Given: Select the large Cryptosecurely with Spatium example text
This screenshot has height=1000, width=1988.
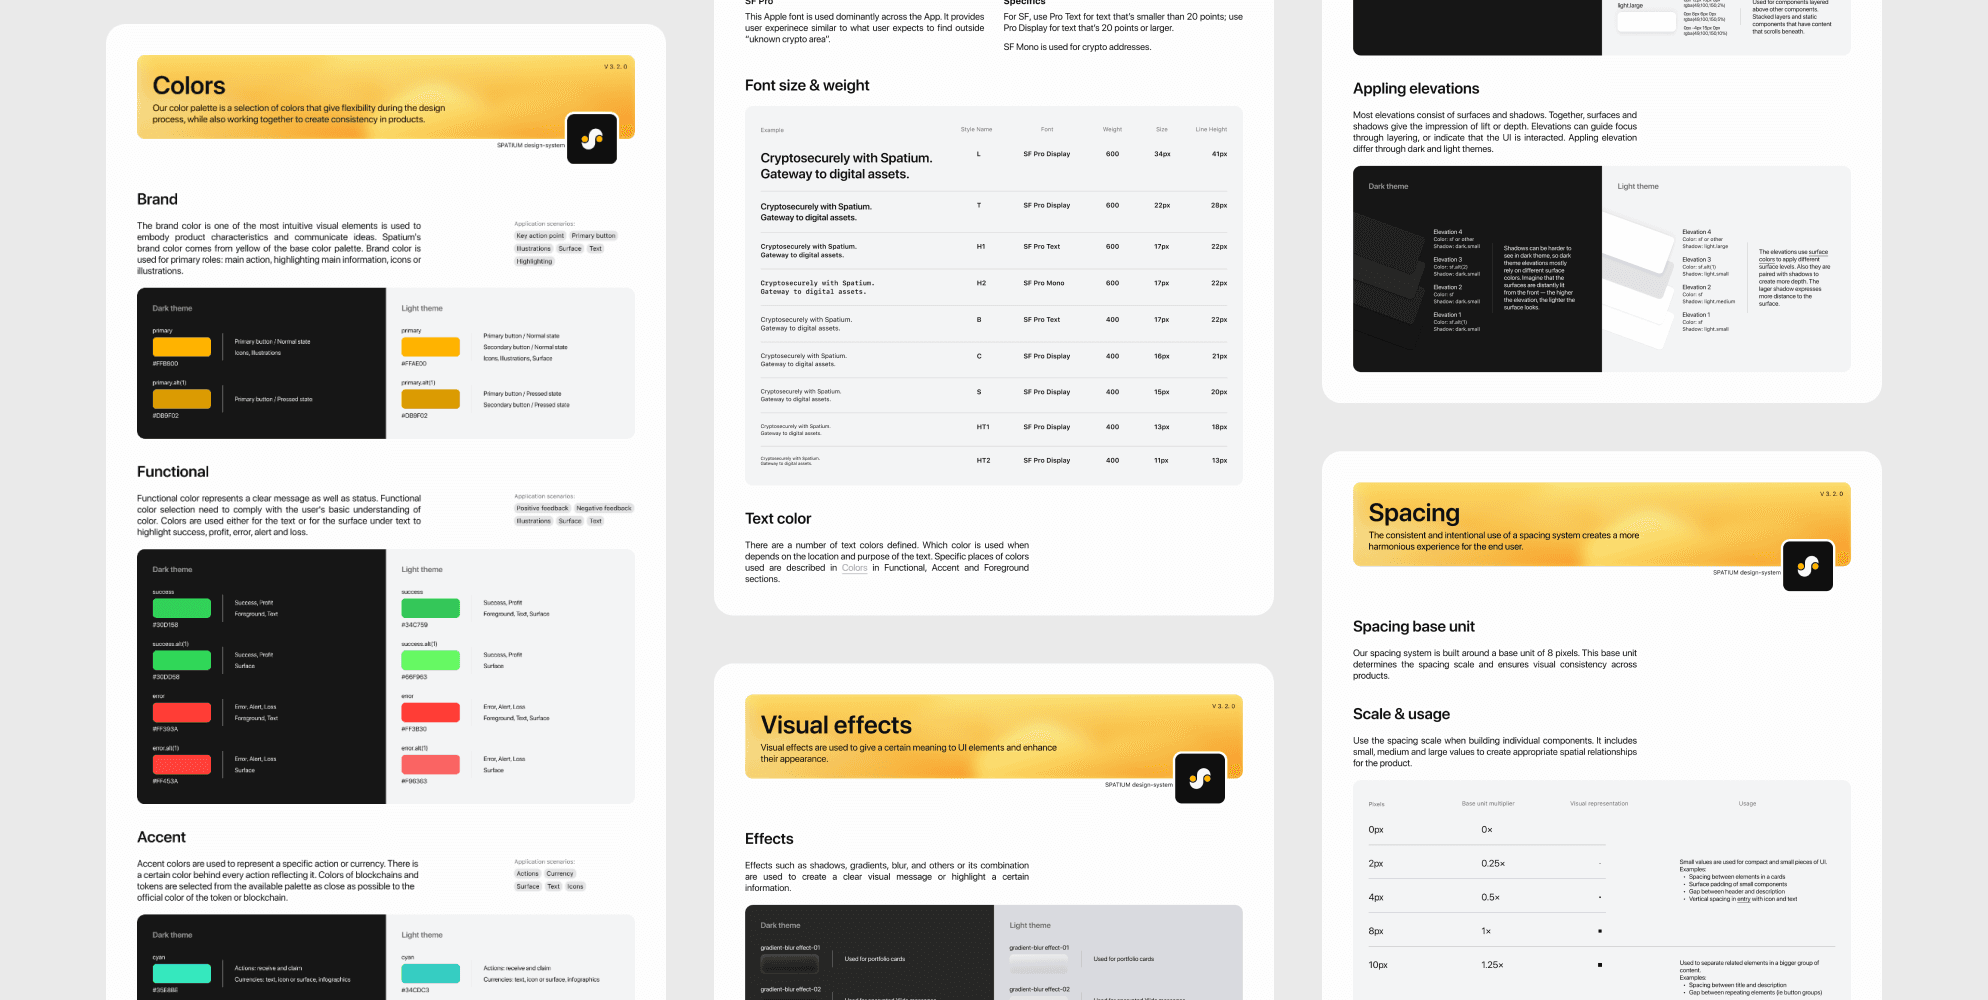Looking at the screenshot, I should coord(846,166).
